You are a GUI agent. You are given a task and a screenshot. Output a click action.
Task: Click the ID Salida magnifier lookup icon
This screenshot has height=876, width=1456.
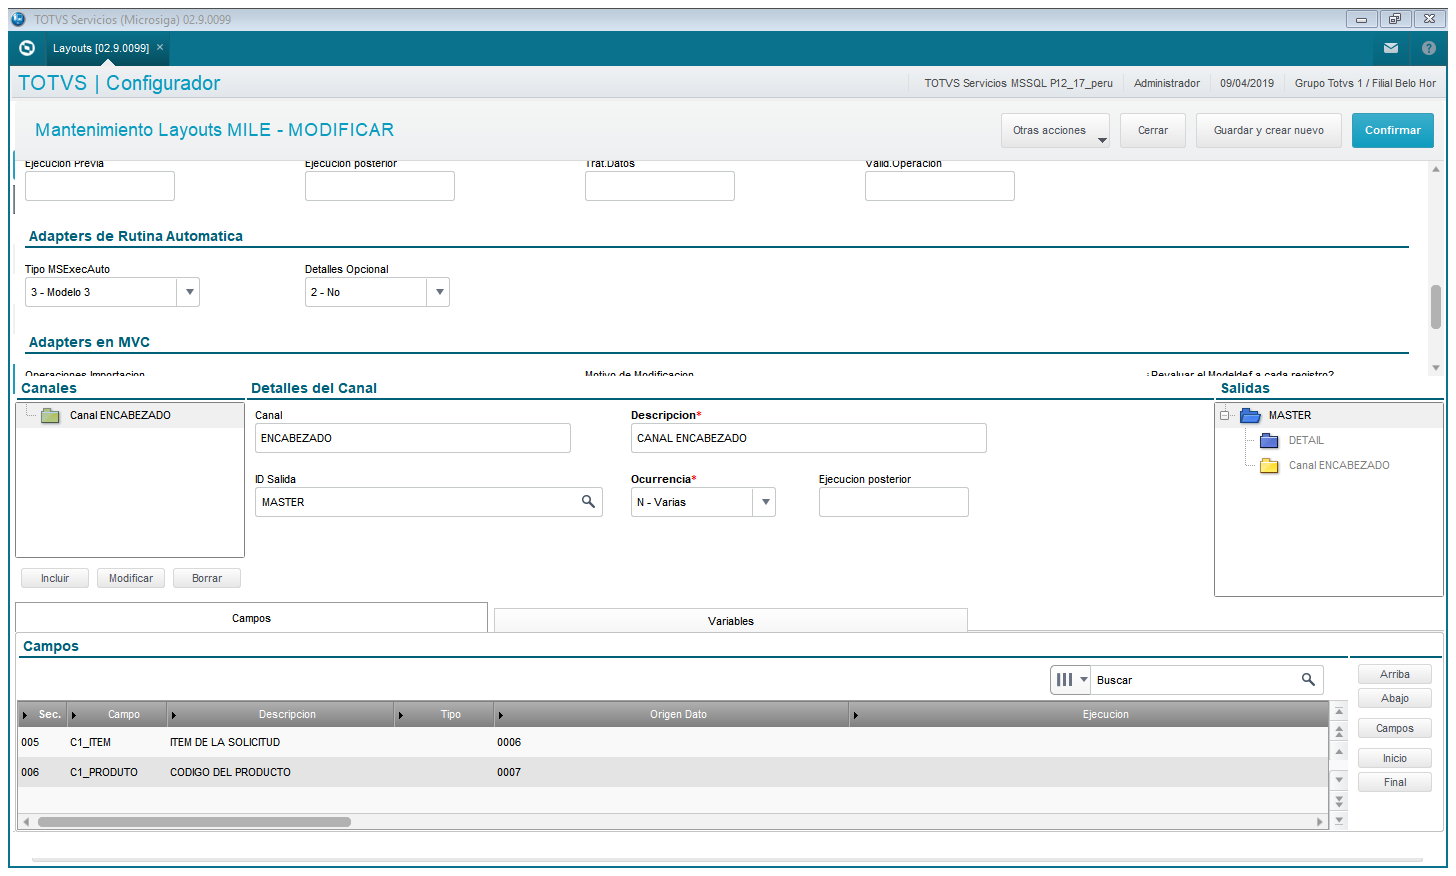tap(589, 502)
